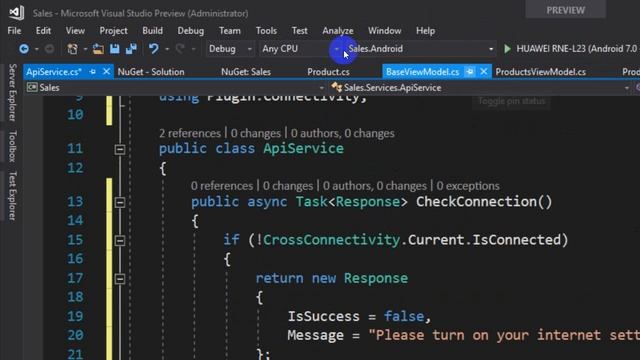This screenshot has width=640, height=360.
Task: Open the Edit menu
Action: click(x=43, y=31)
